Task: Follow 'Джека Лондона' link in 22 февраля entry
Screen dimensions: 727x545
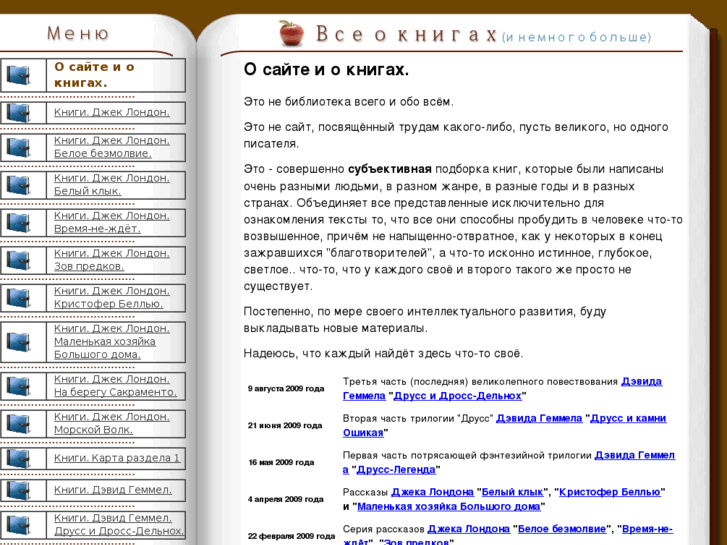Action: pos(468,529)
